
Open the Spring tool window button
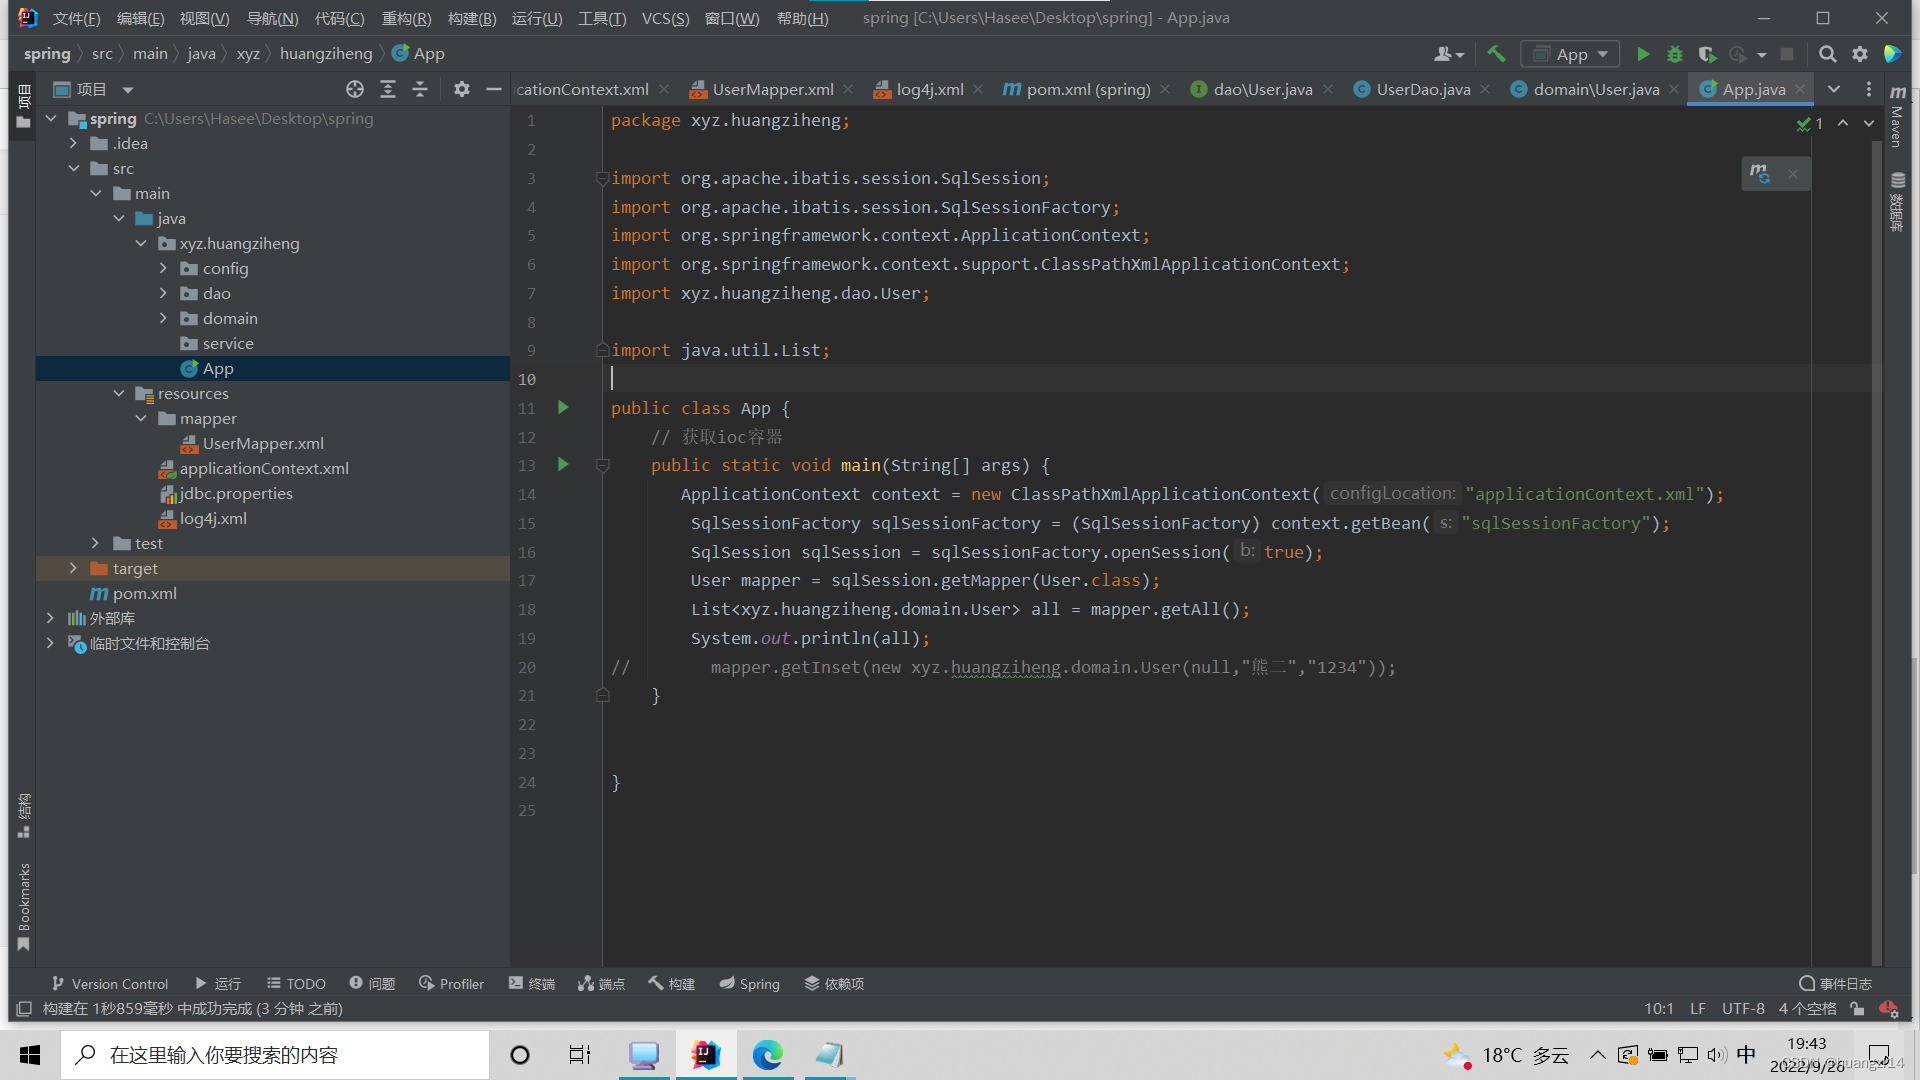click(749, 984)
